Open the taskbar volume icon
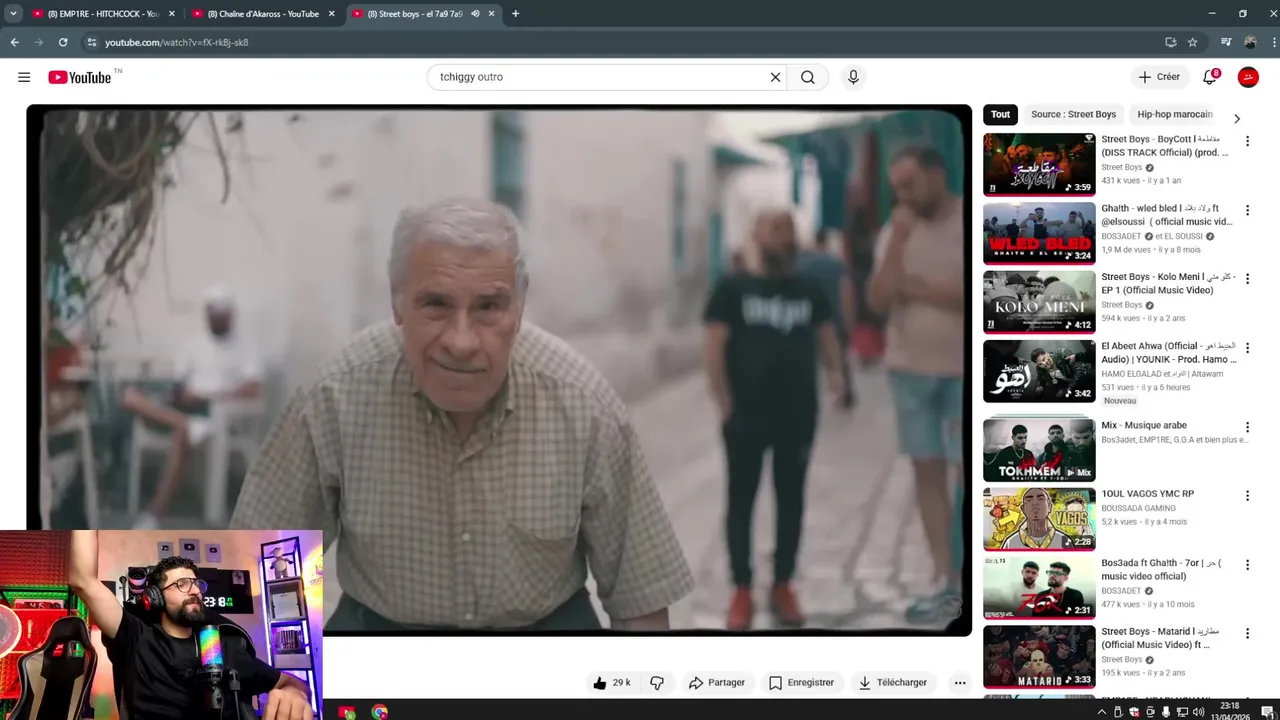The height and width of the screenshot is (720, 1280). [1198, 712]
